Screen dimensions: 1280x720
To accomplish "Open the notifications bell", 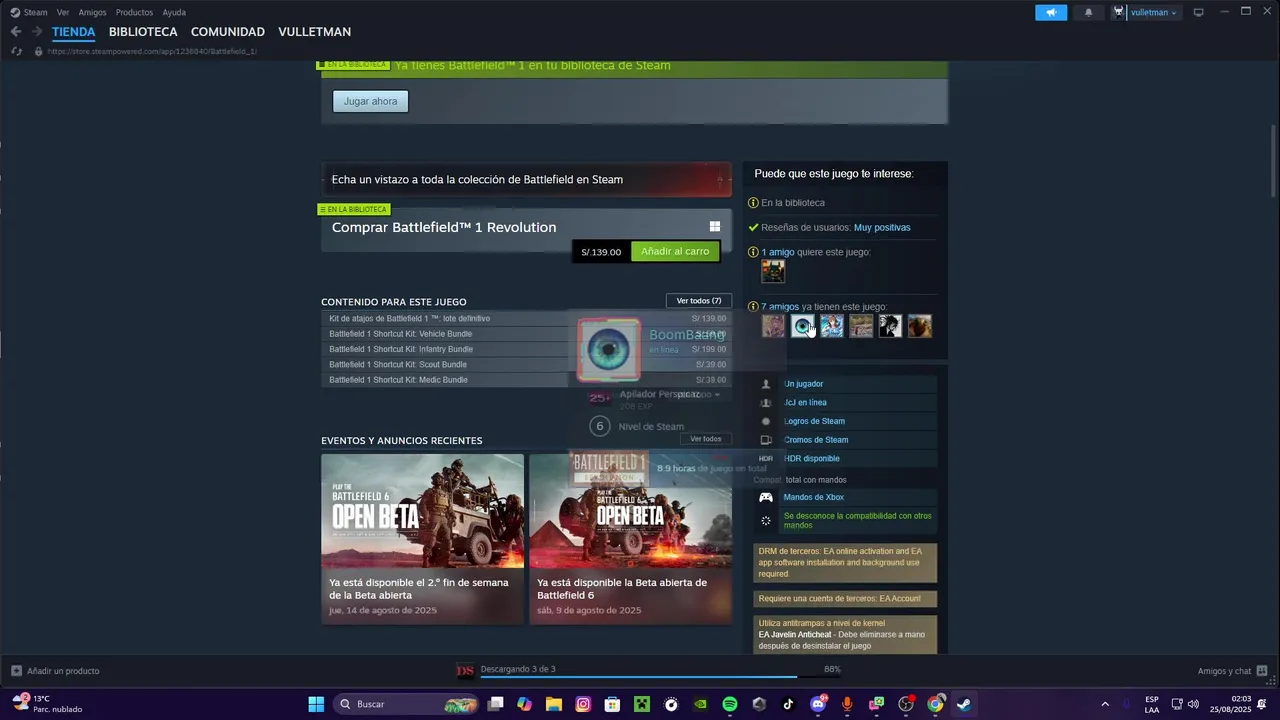I will [1088, 12].
